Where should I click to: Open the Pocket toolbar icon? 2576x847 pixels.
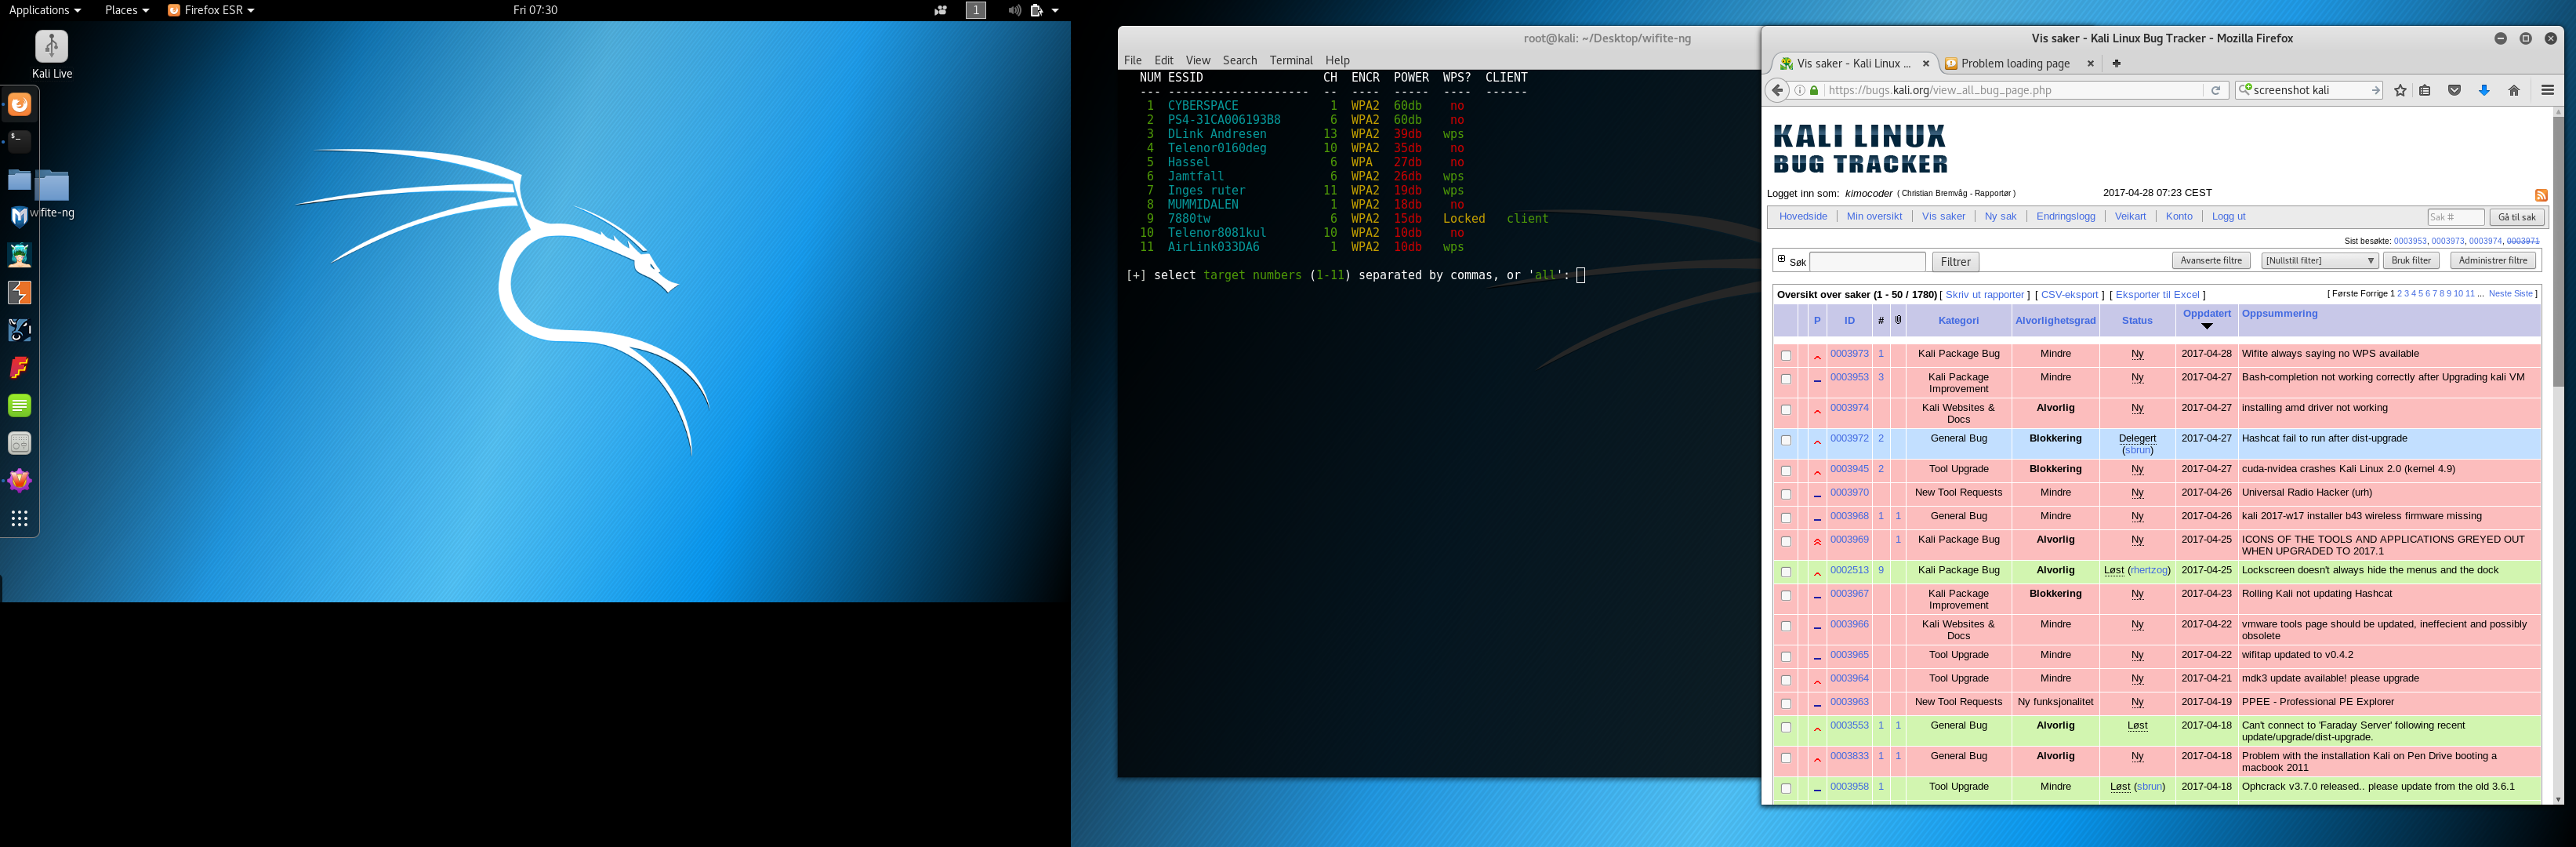pyautogui.click(x=2454, y=90)
